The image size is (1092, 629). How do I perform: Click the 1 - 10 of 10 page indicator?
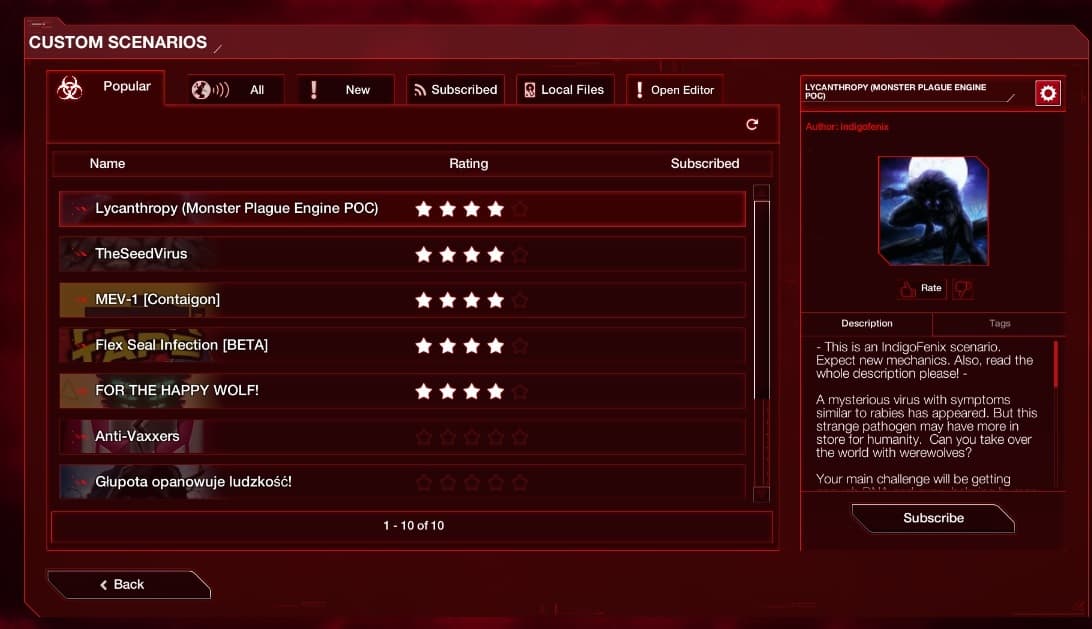click(x=414, y=526)
